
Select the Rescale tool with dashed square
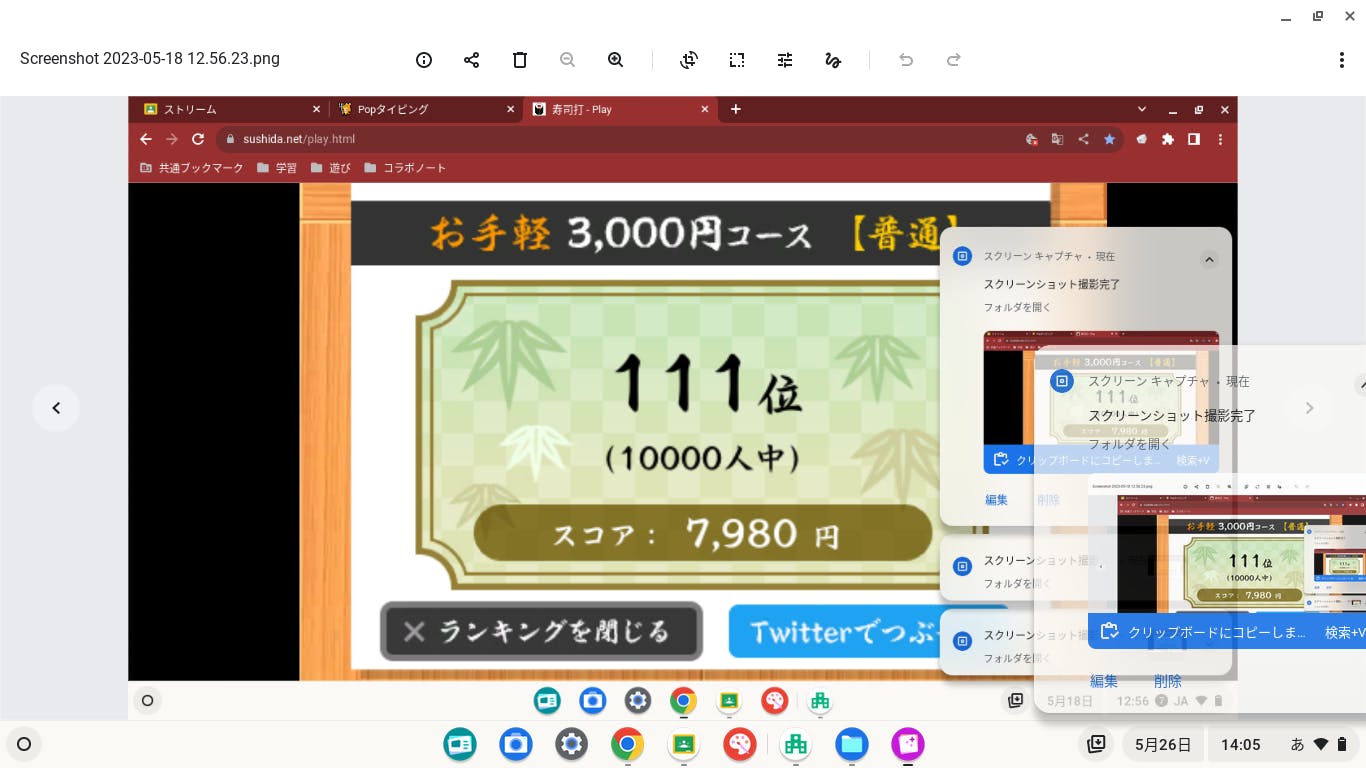(x=737, y=60)
